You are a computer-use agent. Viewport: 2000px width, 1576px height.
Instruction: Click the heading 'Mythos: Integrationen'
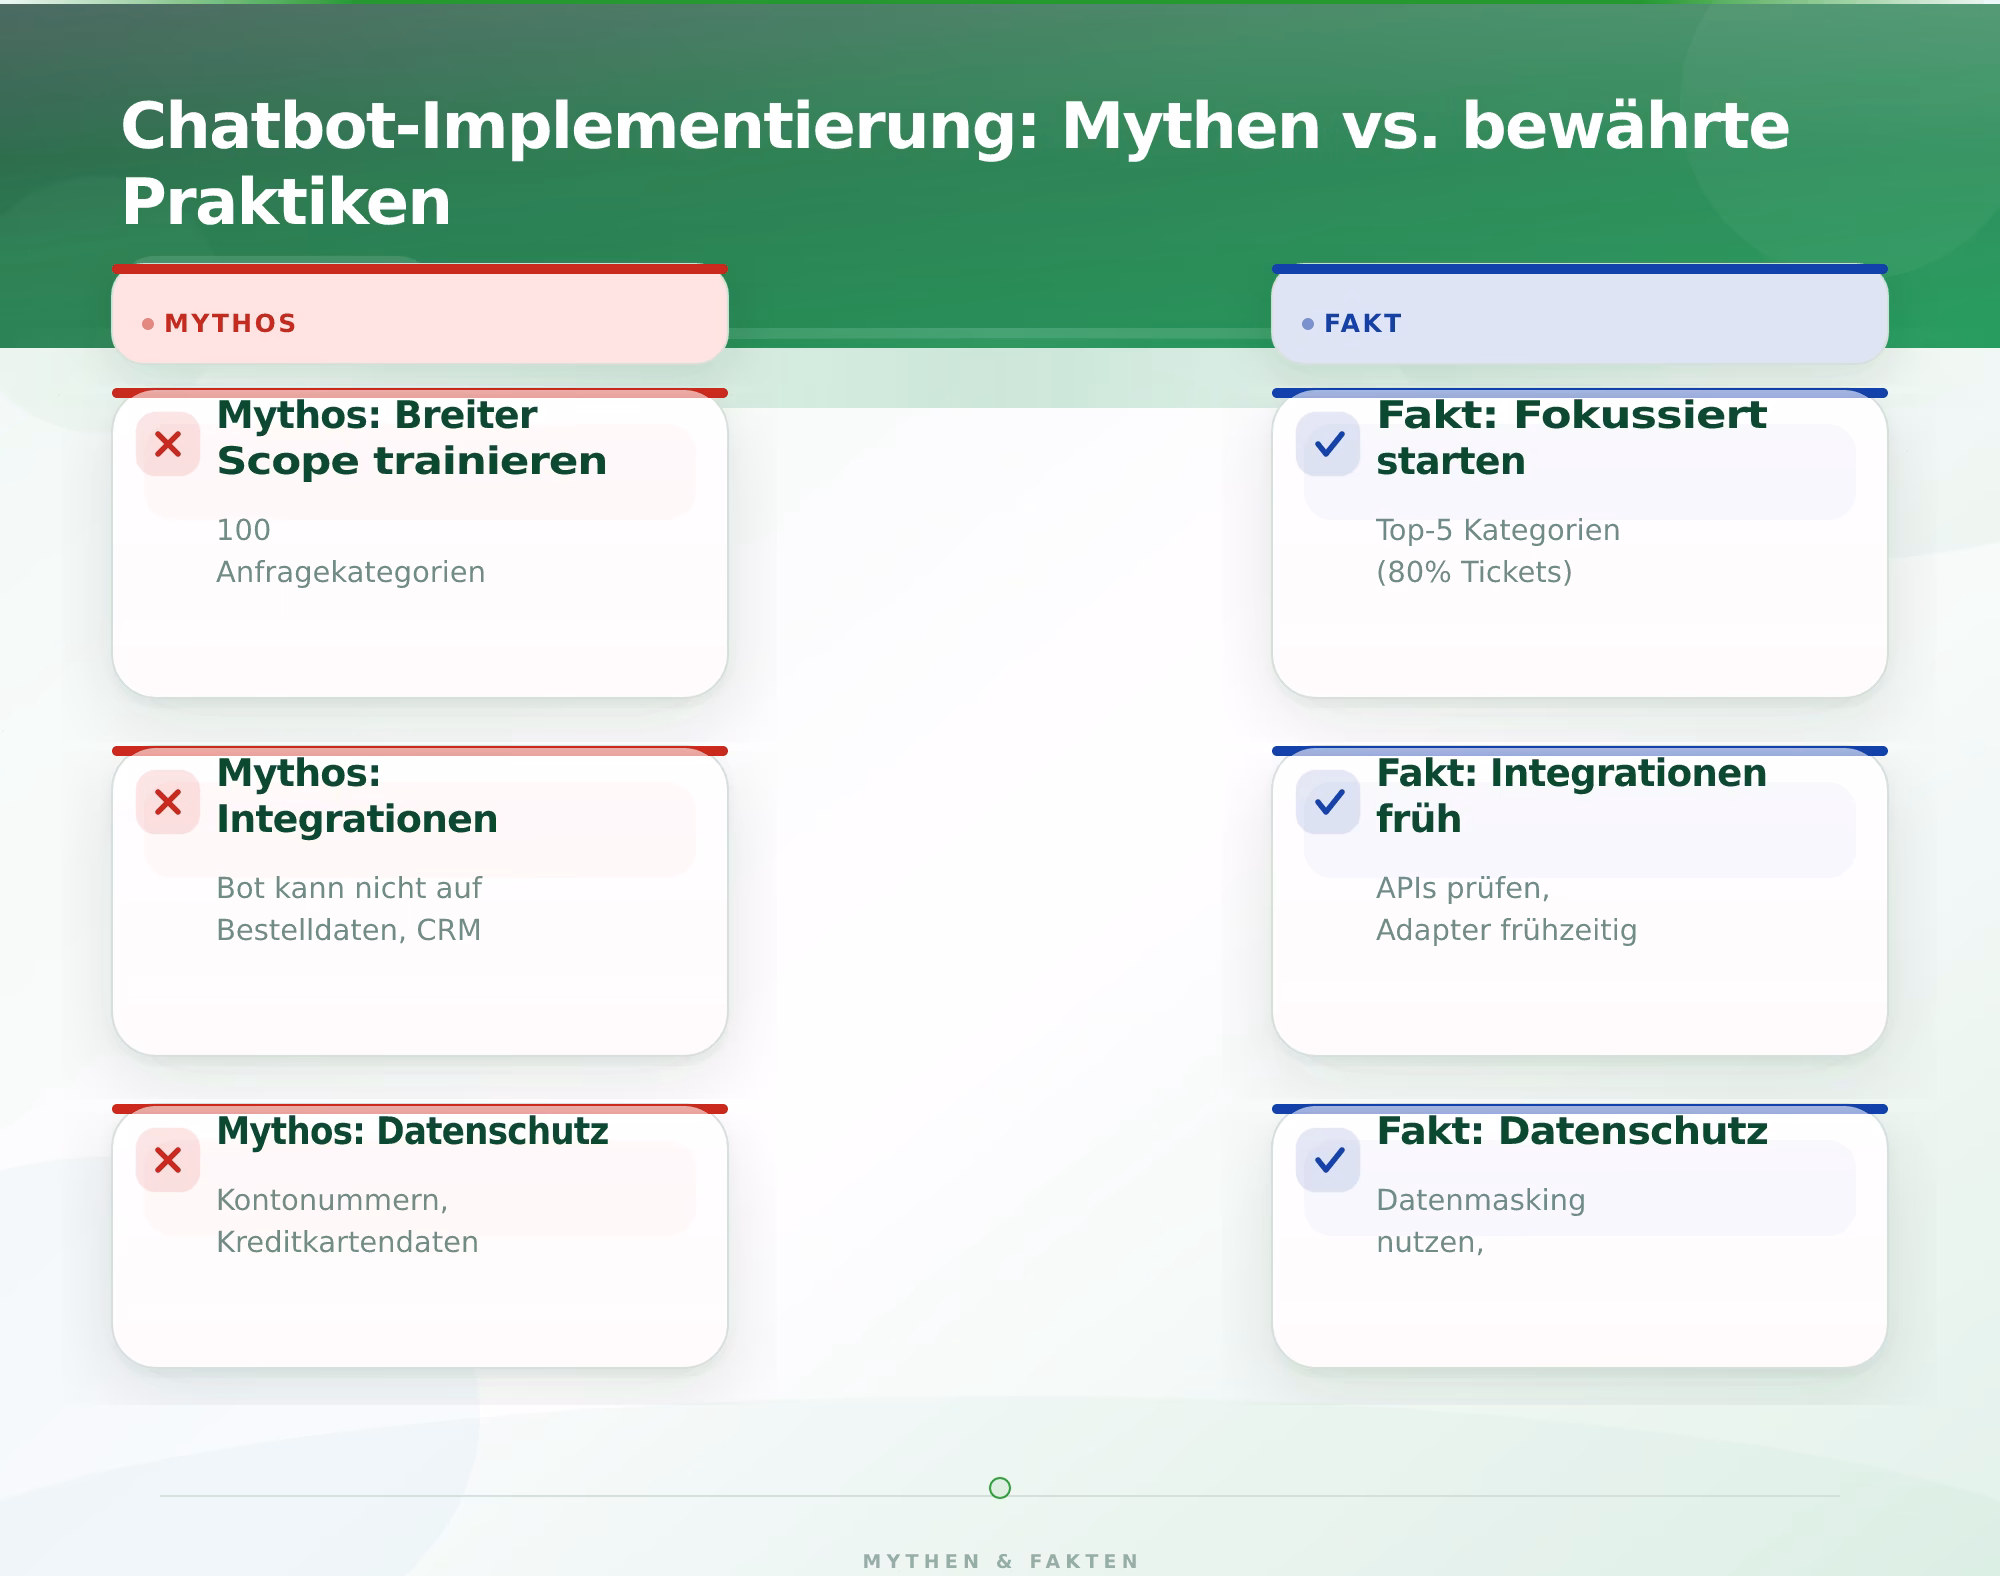click(357, 796)
